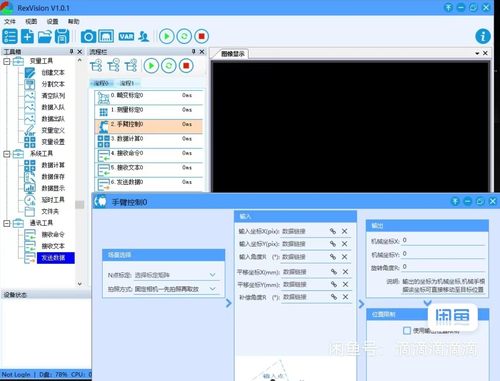Select 变量设置 tool in toolbox
Screen dimensions: 500x381
click(53, 142)
